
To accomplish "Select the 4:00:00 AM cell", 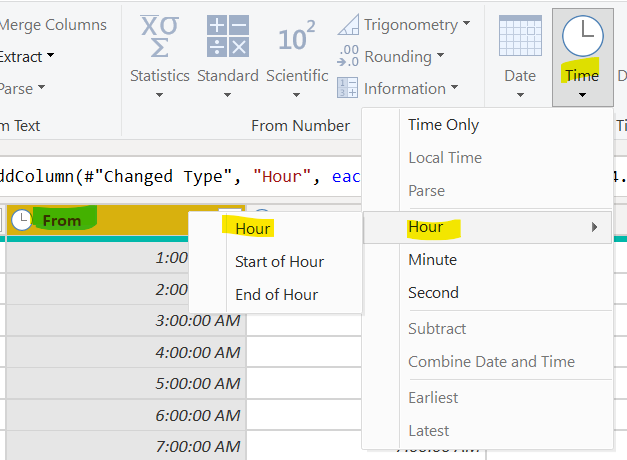I will tap(126, 352).
